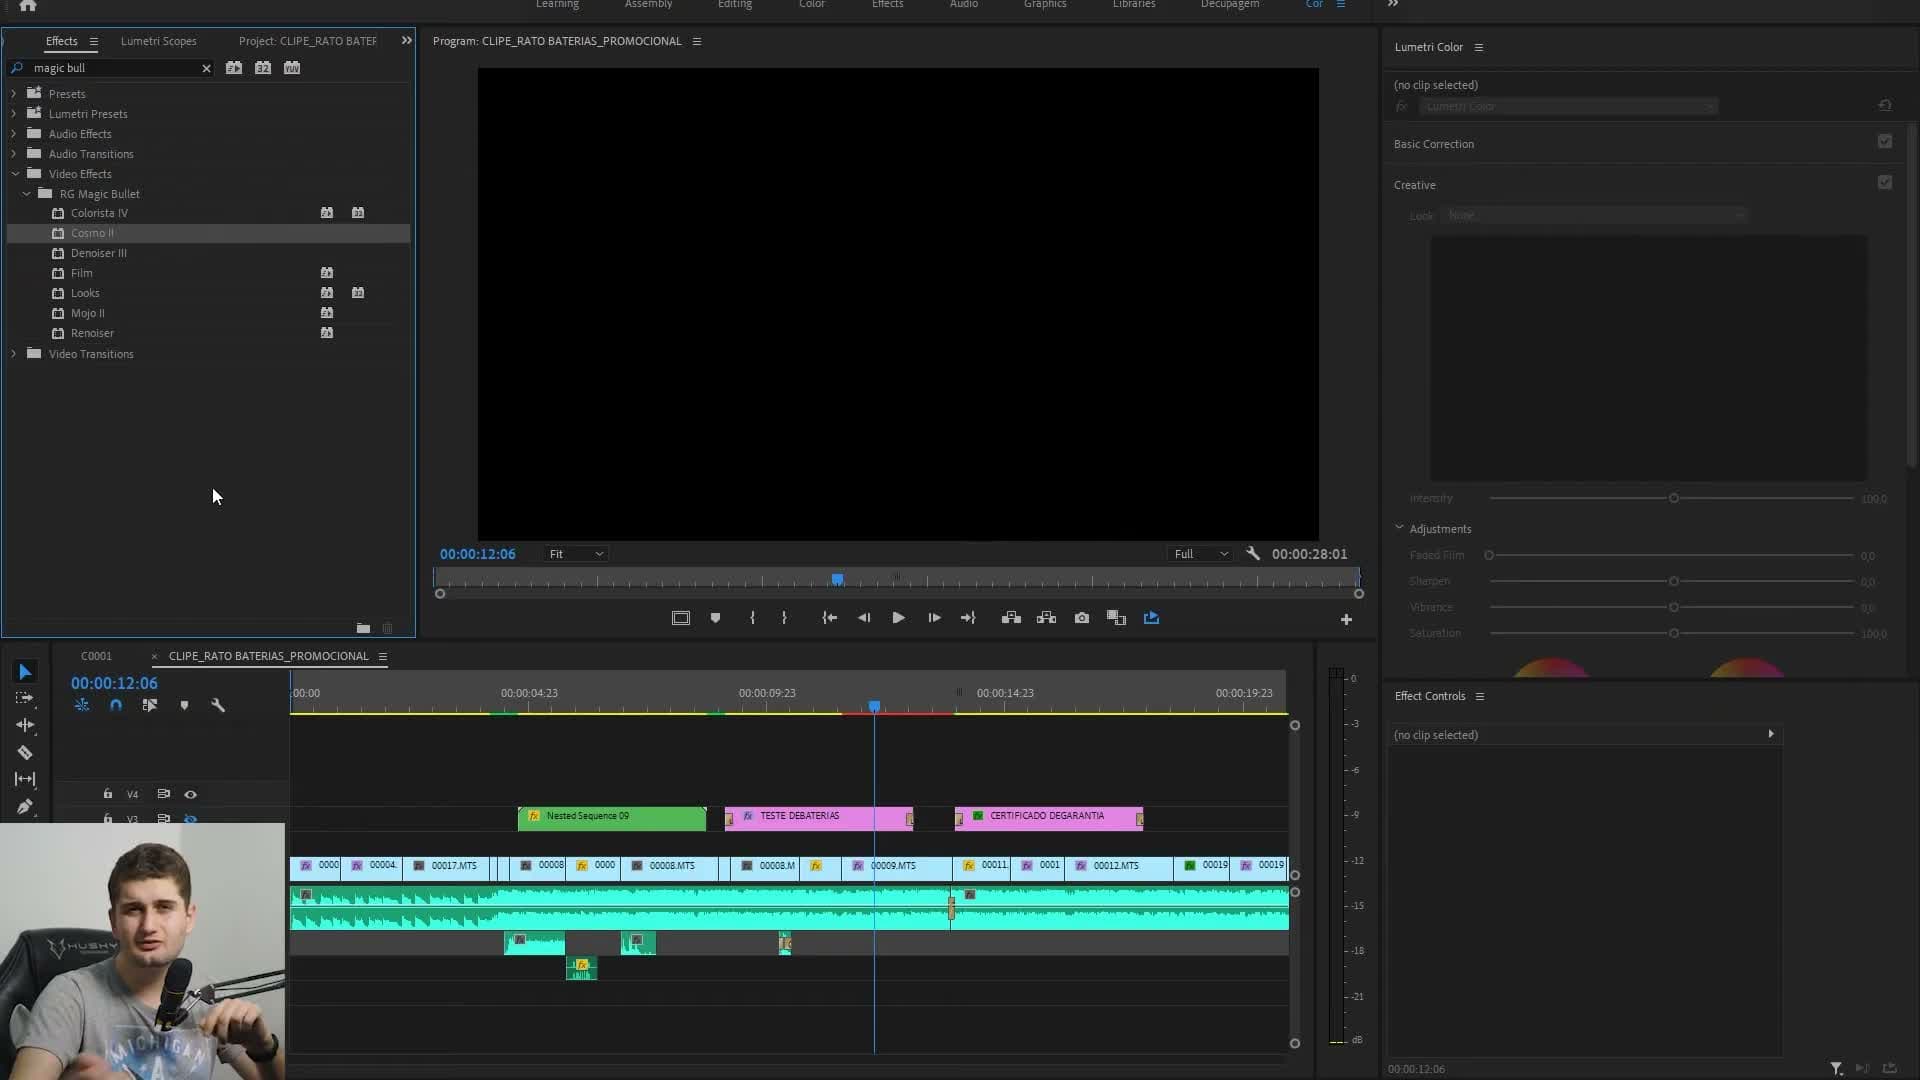Open the Audio workspace
The image size is (1920, 1080).
[x=963, y=4]
